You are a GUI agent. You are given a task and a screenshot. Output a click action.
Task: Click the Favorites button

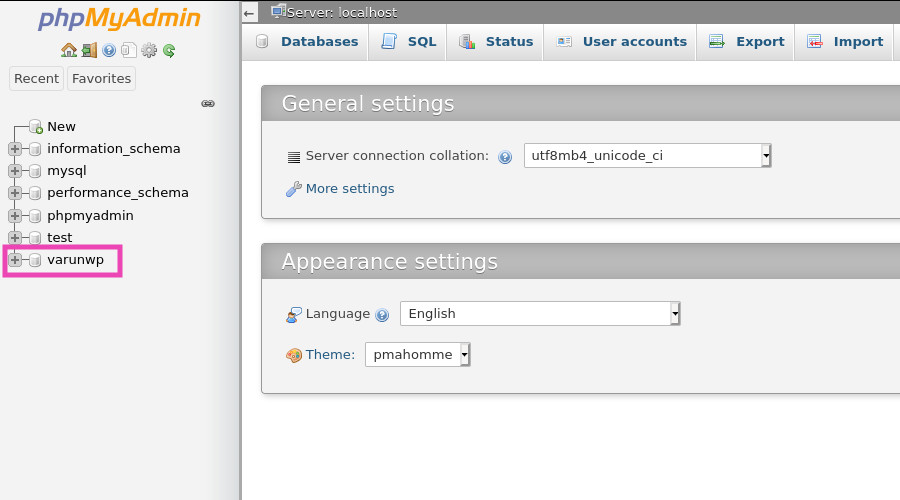click(x=101, y=78)
